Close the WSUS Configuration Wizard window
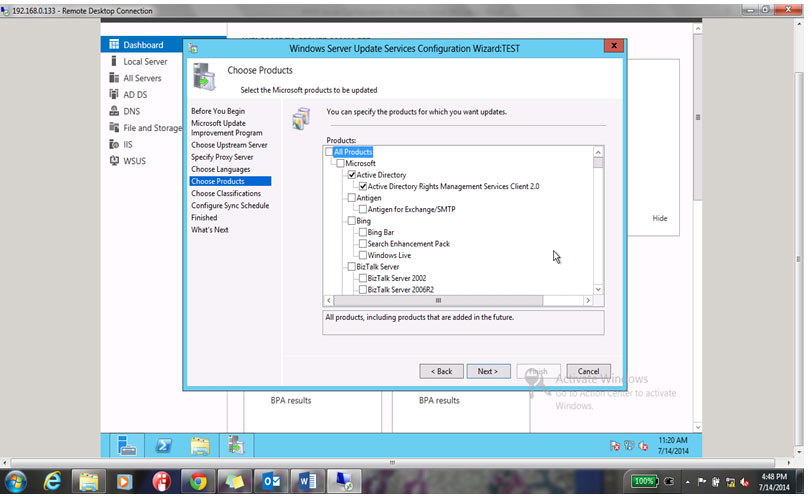 tap(614, 45)
